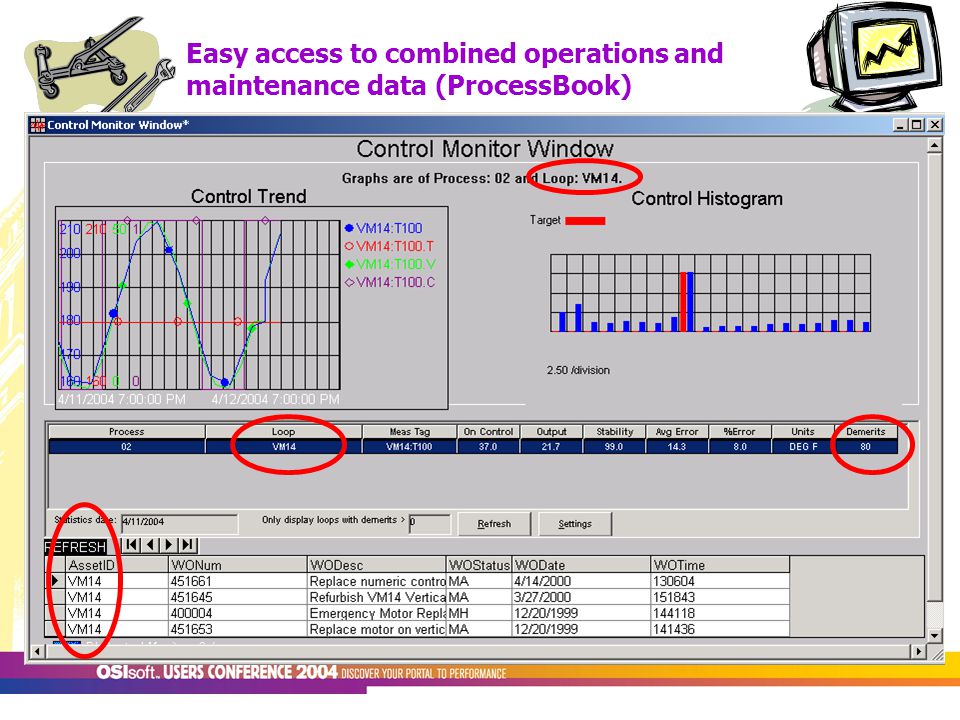960x720 pixels.
Task: Click the Control Trend chart plot area
Action: point(199,305)
